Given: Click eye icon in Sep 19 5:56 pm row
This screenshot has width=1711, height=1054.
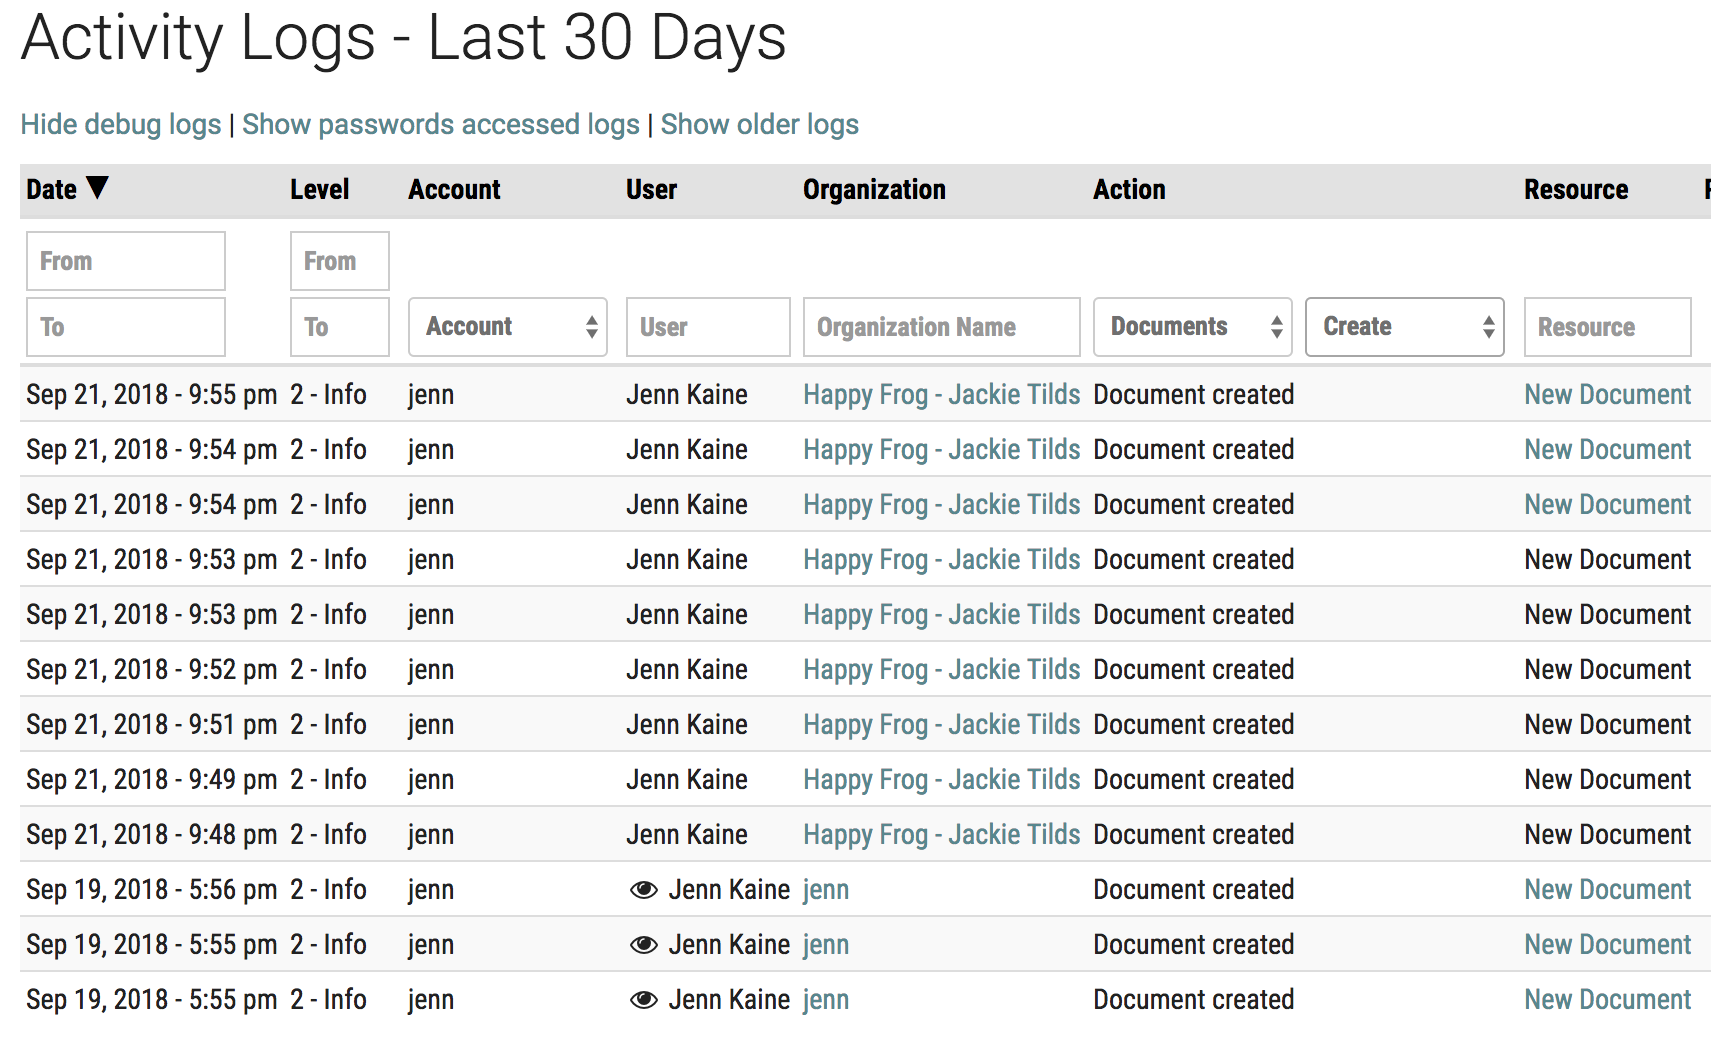Looking at the screenshot, I should point(643,890).
